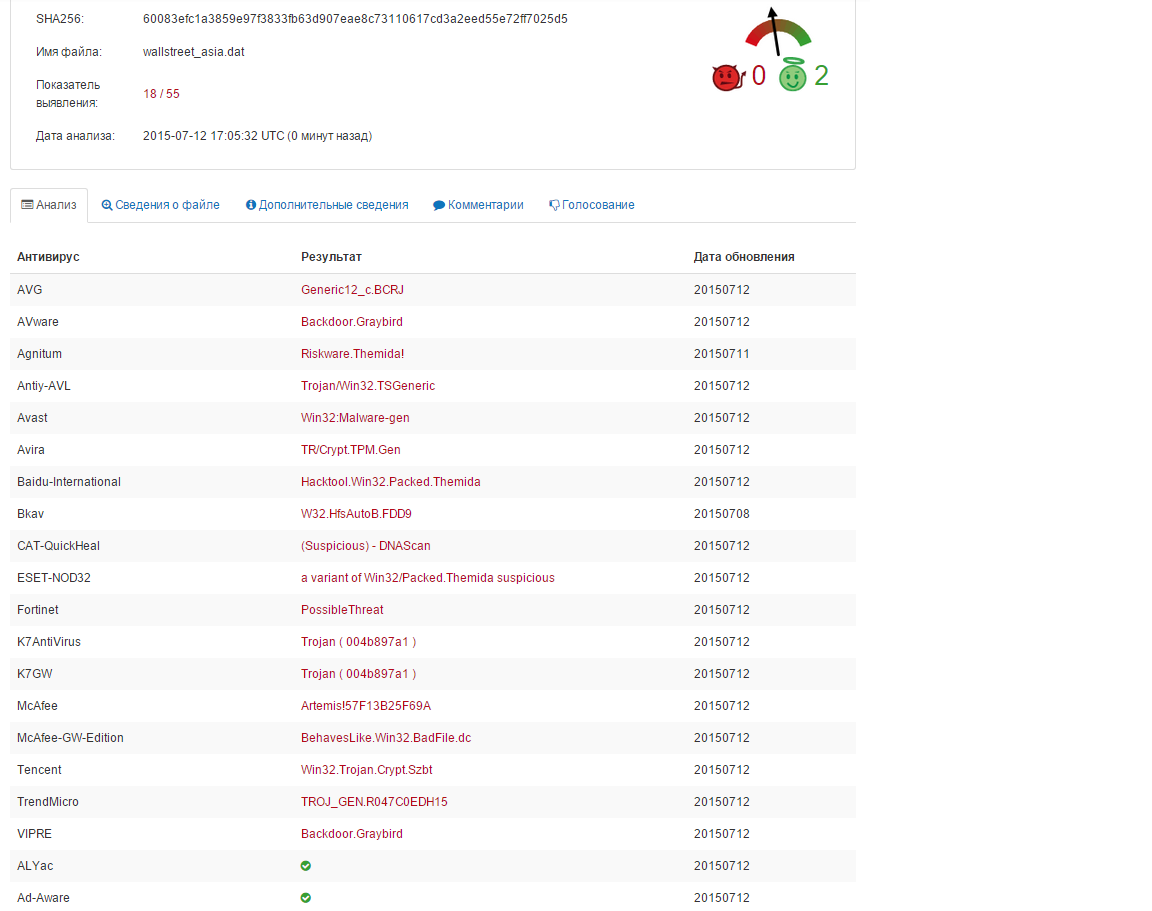The image size is (1152, 911).
Task: Switch to the Сведения о файле tab
Action: 160,205
